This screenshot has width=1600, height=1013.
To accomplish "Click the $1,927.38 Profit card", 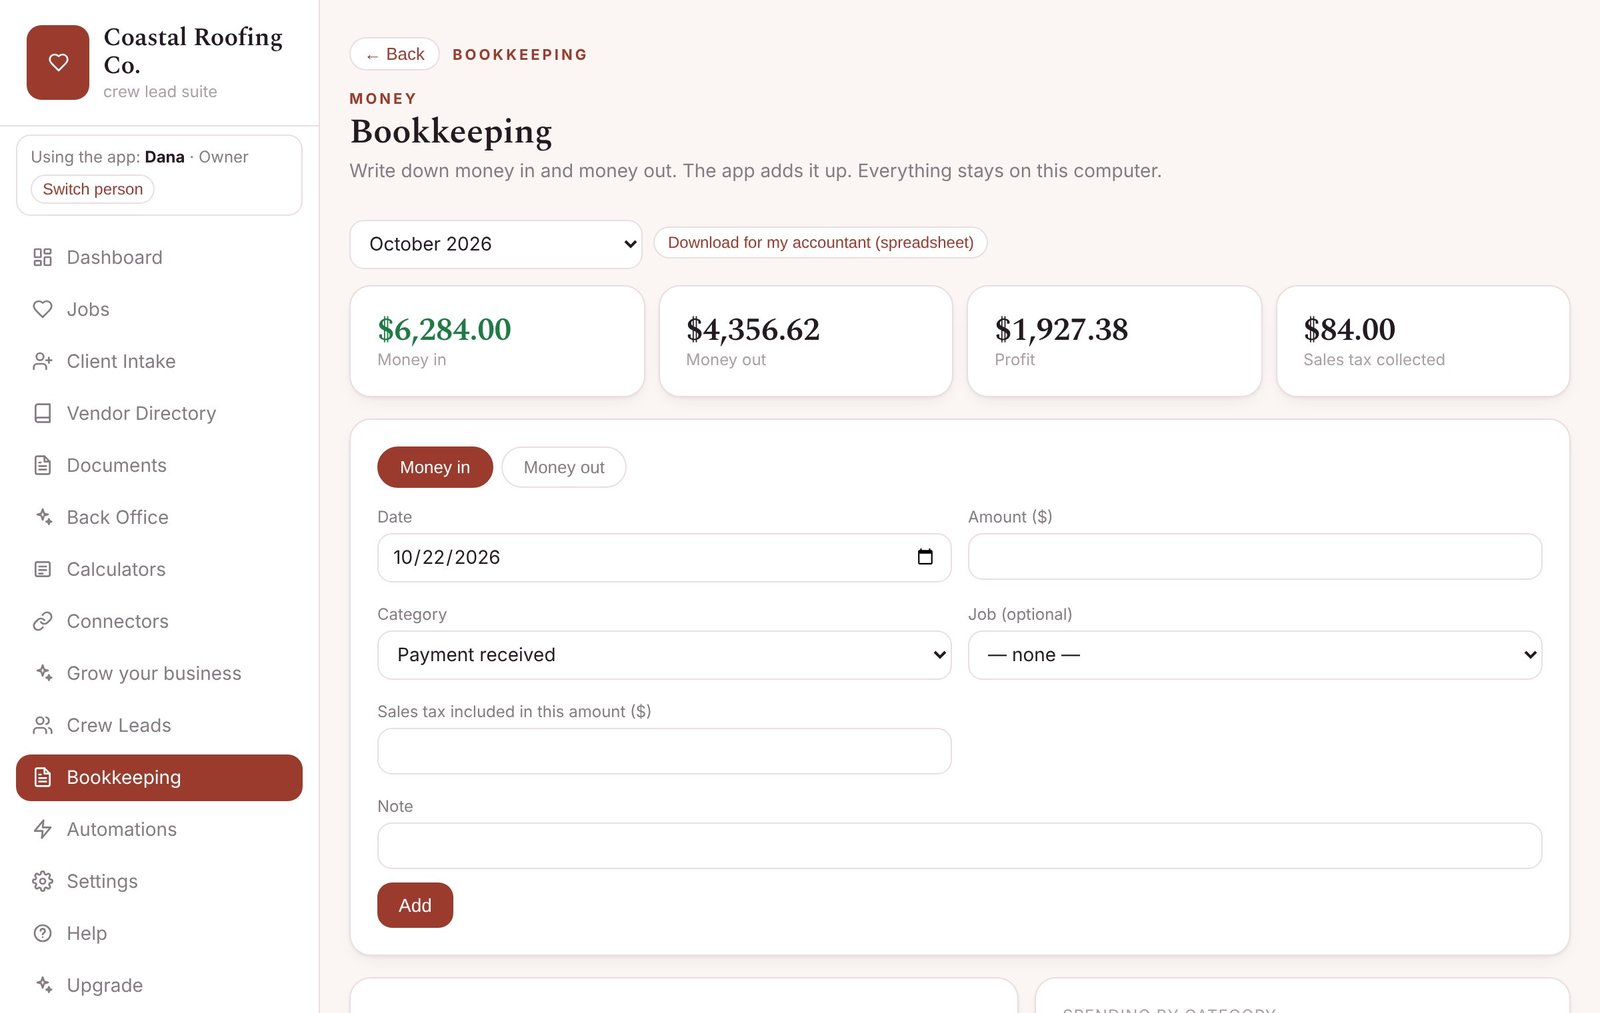I will tap(1114, 341).
